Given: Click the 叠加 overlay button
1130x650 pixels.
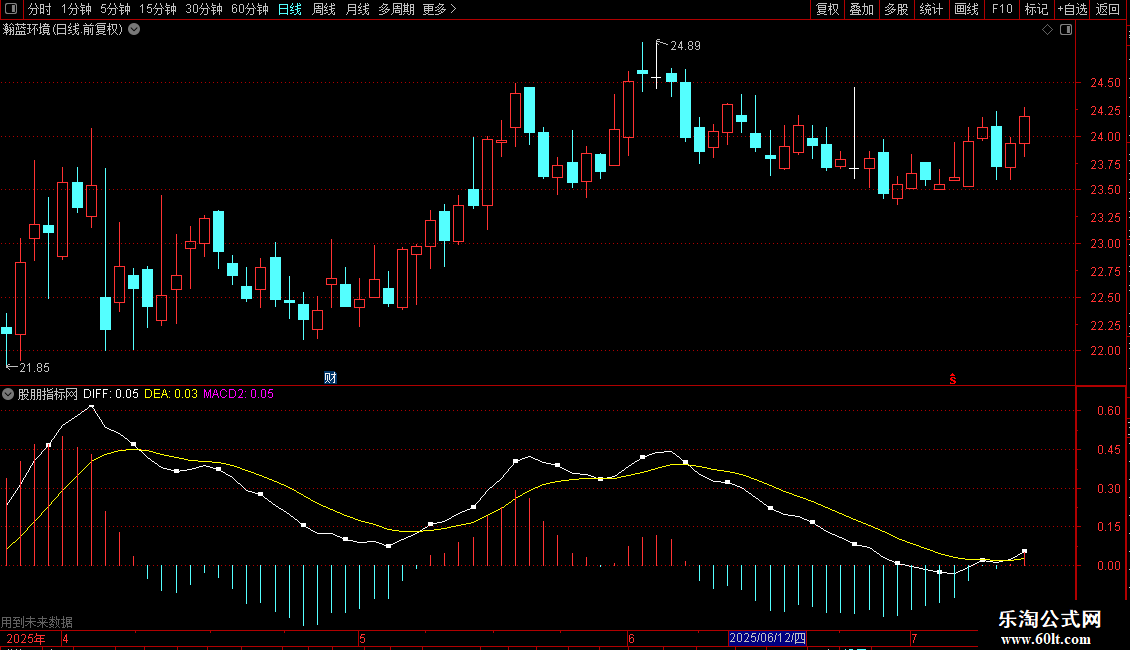Looking at the screenshot, I should point(862,9).
